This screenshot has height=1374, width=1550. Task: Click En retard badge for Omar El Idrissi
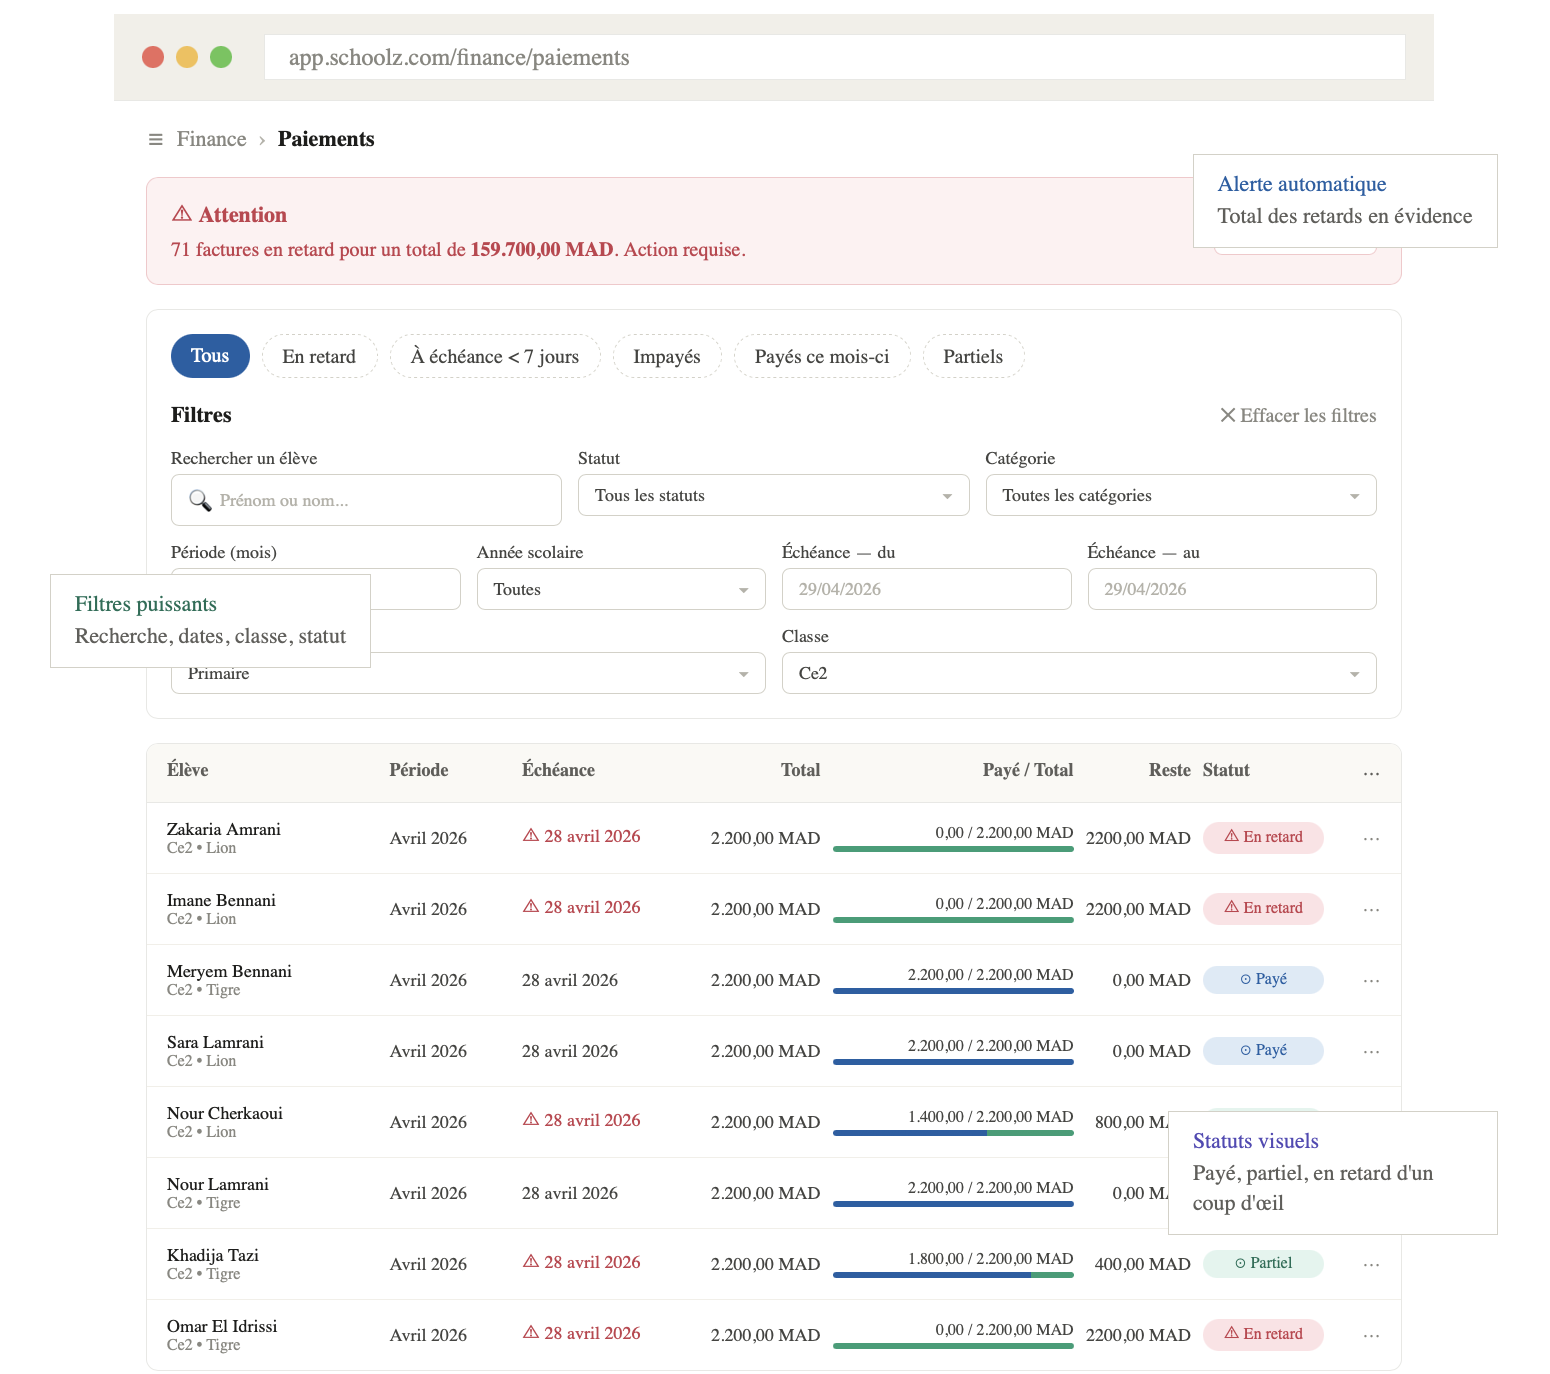pos(1263,1334)
